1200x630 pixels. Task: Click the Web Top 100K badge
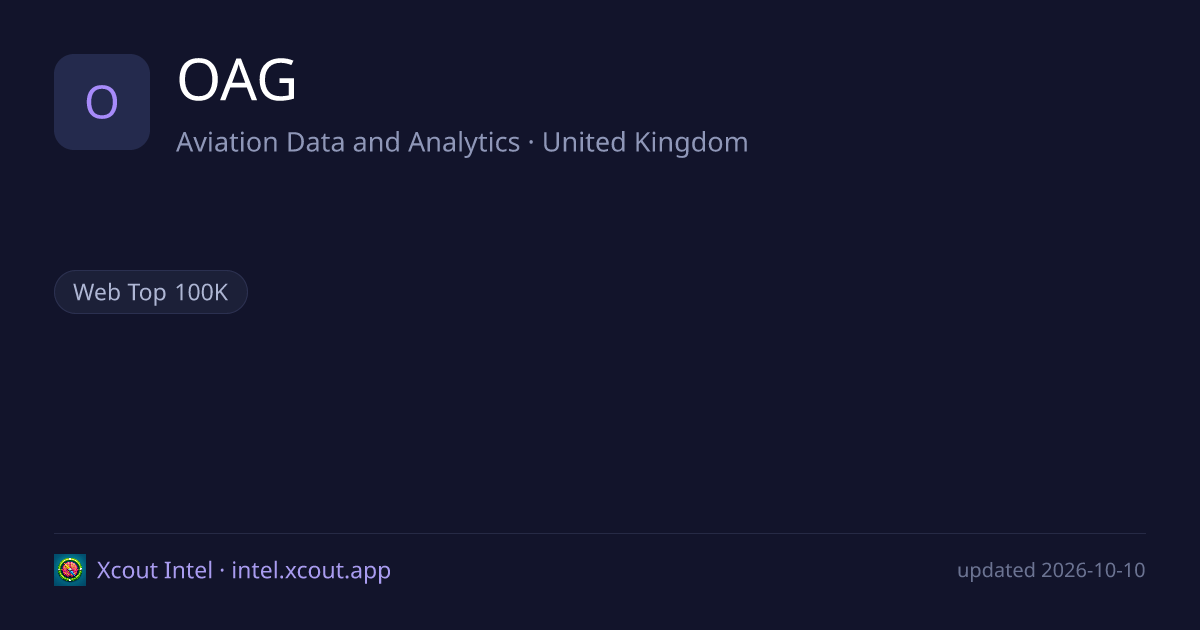point(151,292)
